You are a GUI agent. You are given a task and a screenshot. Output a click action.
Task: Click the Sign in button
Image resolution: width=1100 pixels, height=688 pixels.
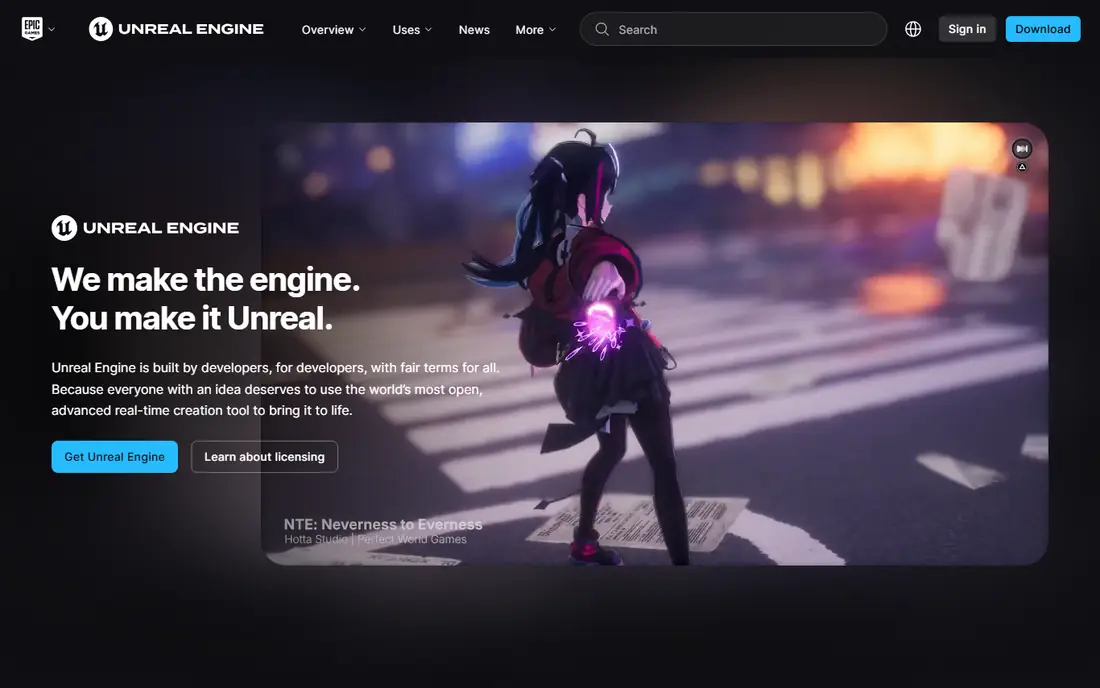(x=967, y=29)
